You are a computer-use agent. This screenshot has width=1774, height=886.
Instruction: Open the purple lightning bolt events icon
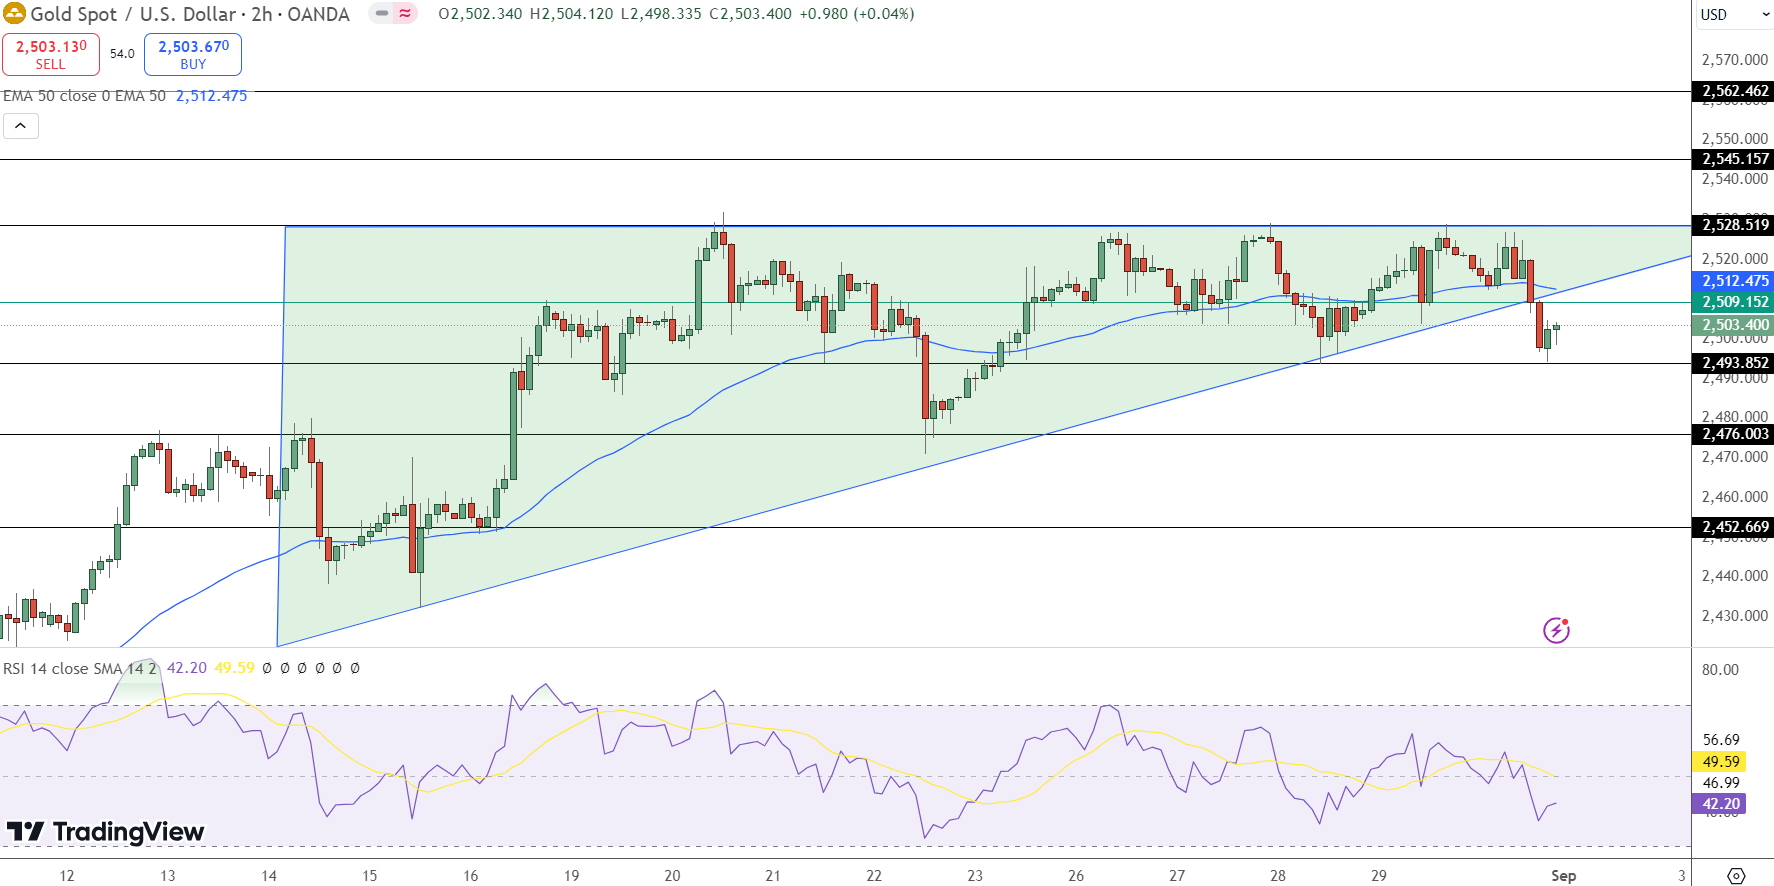coord(1556,630)
